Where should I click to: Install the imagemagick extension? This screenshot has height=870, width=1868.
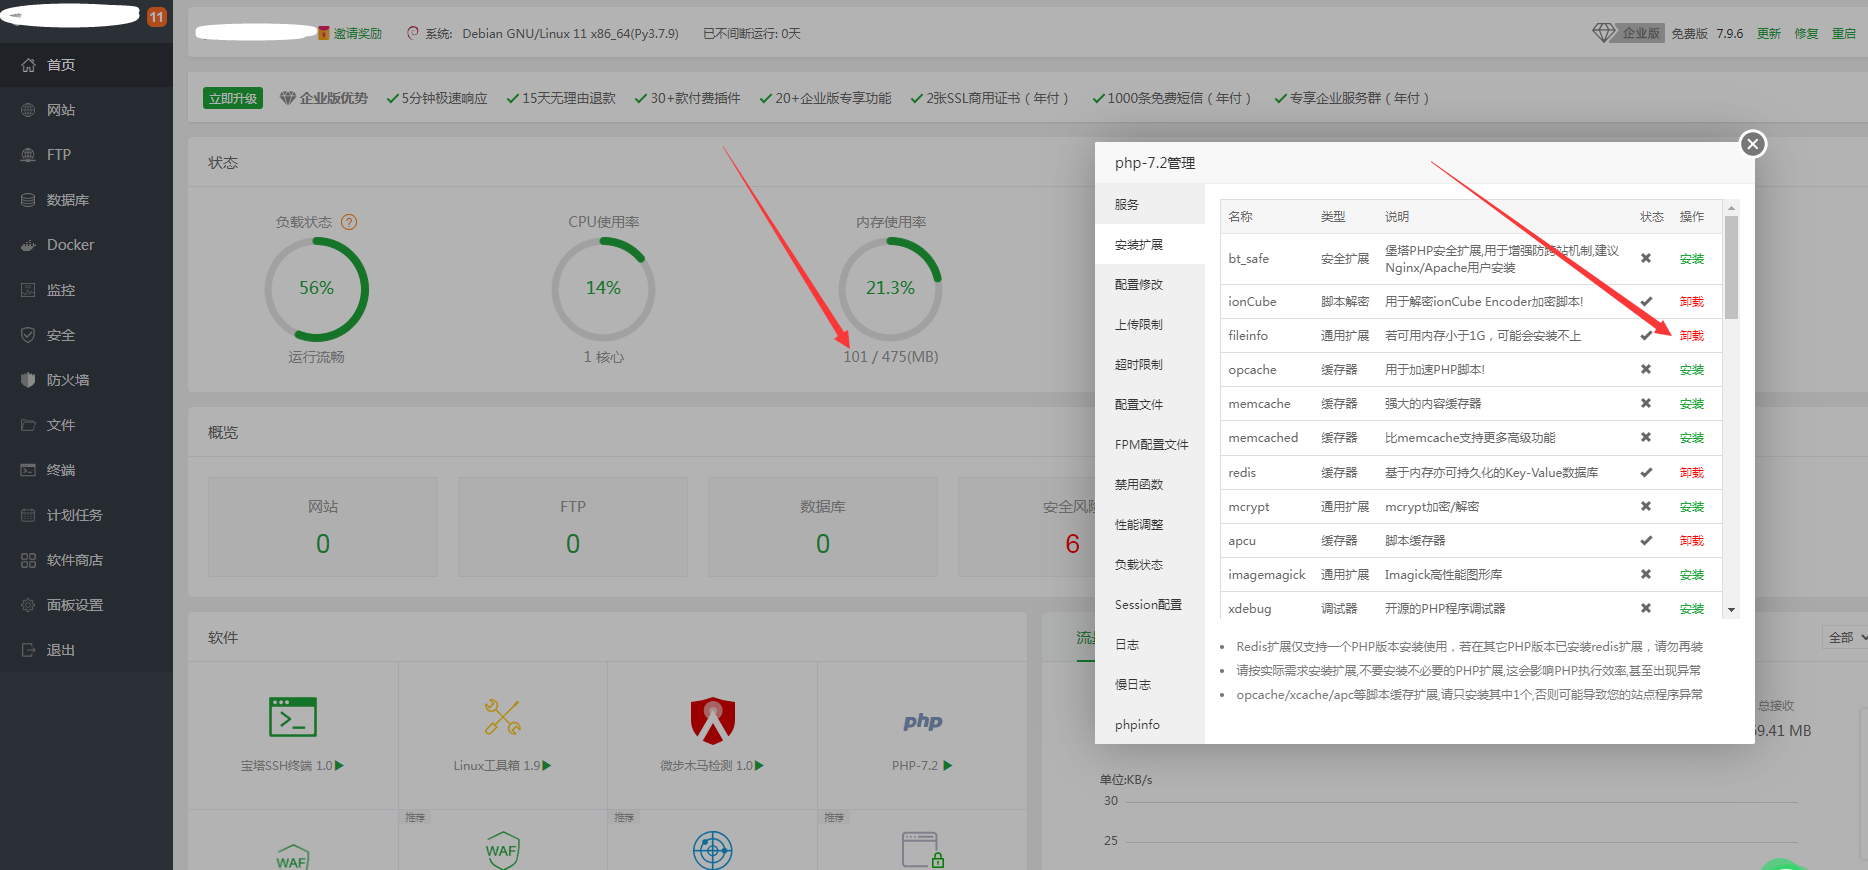[x=1692, y=575]
